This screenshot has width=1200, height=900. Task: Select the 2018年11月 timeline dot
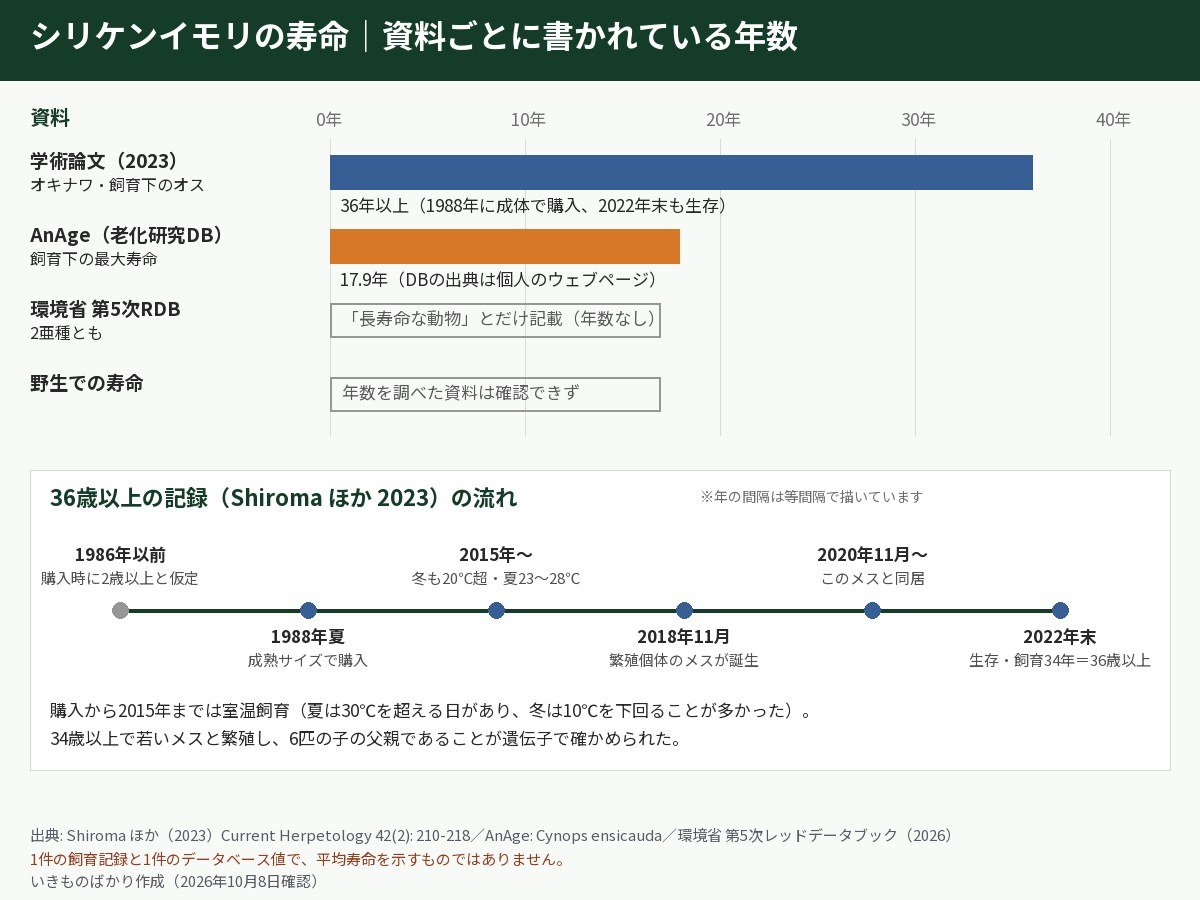pos(684,610)
